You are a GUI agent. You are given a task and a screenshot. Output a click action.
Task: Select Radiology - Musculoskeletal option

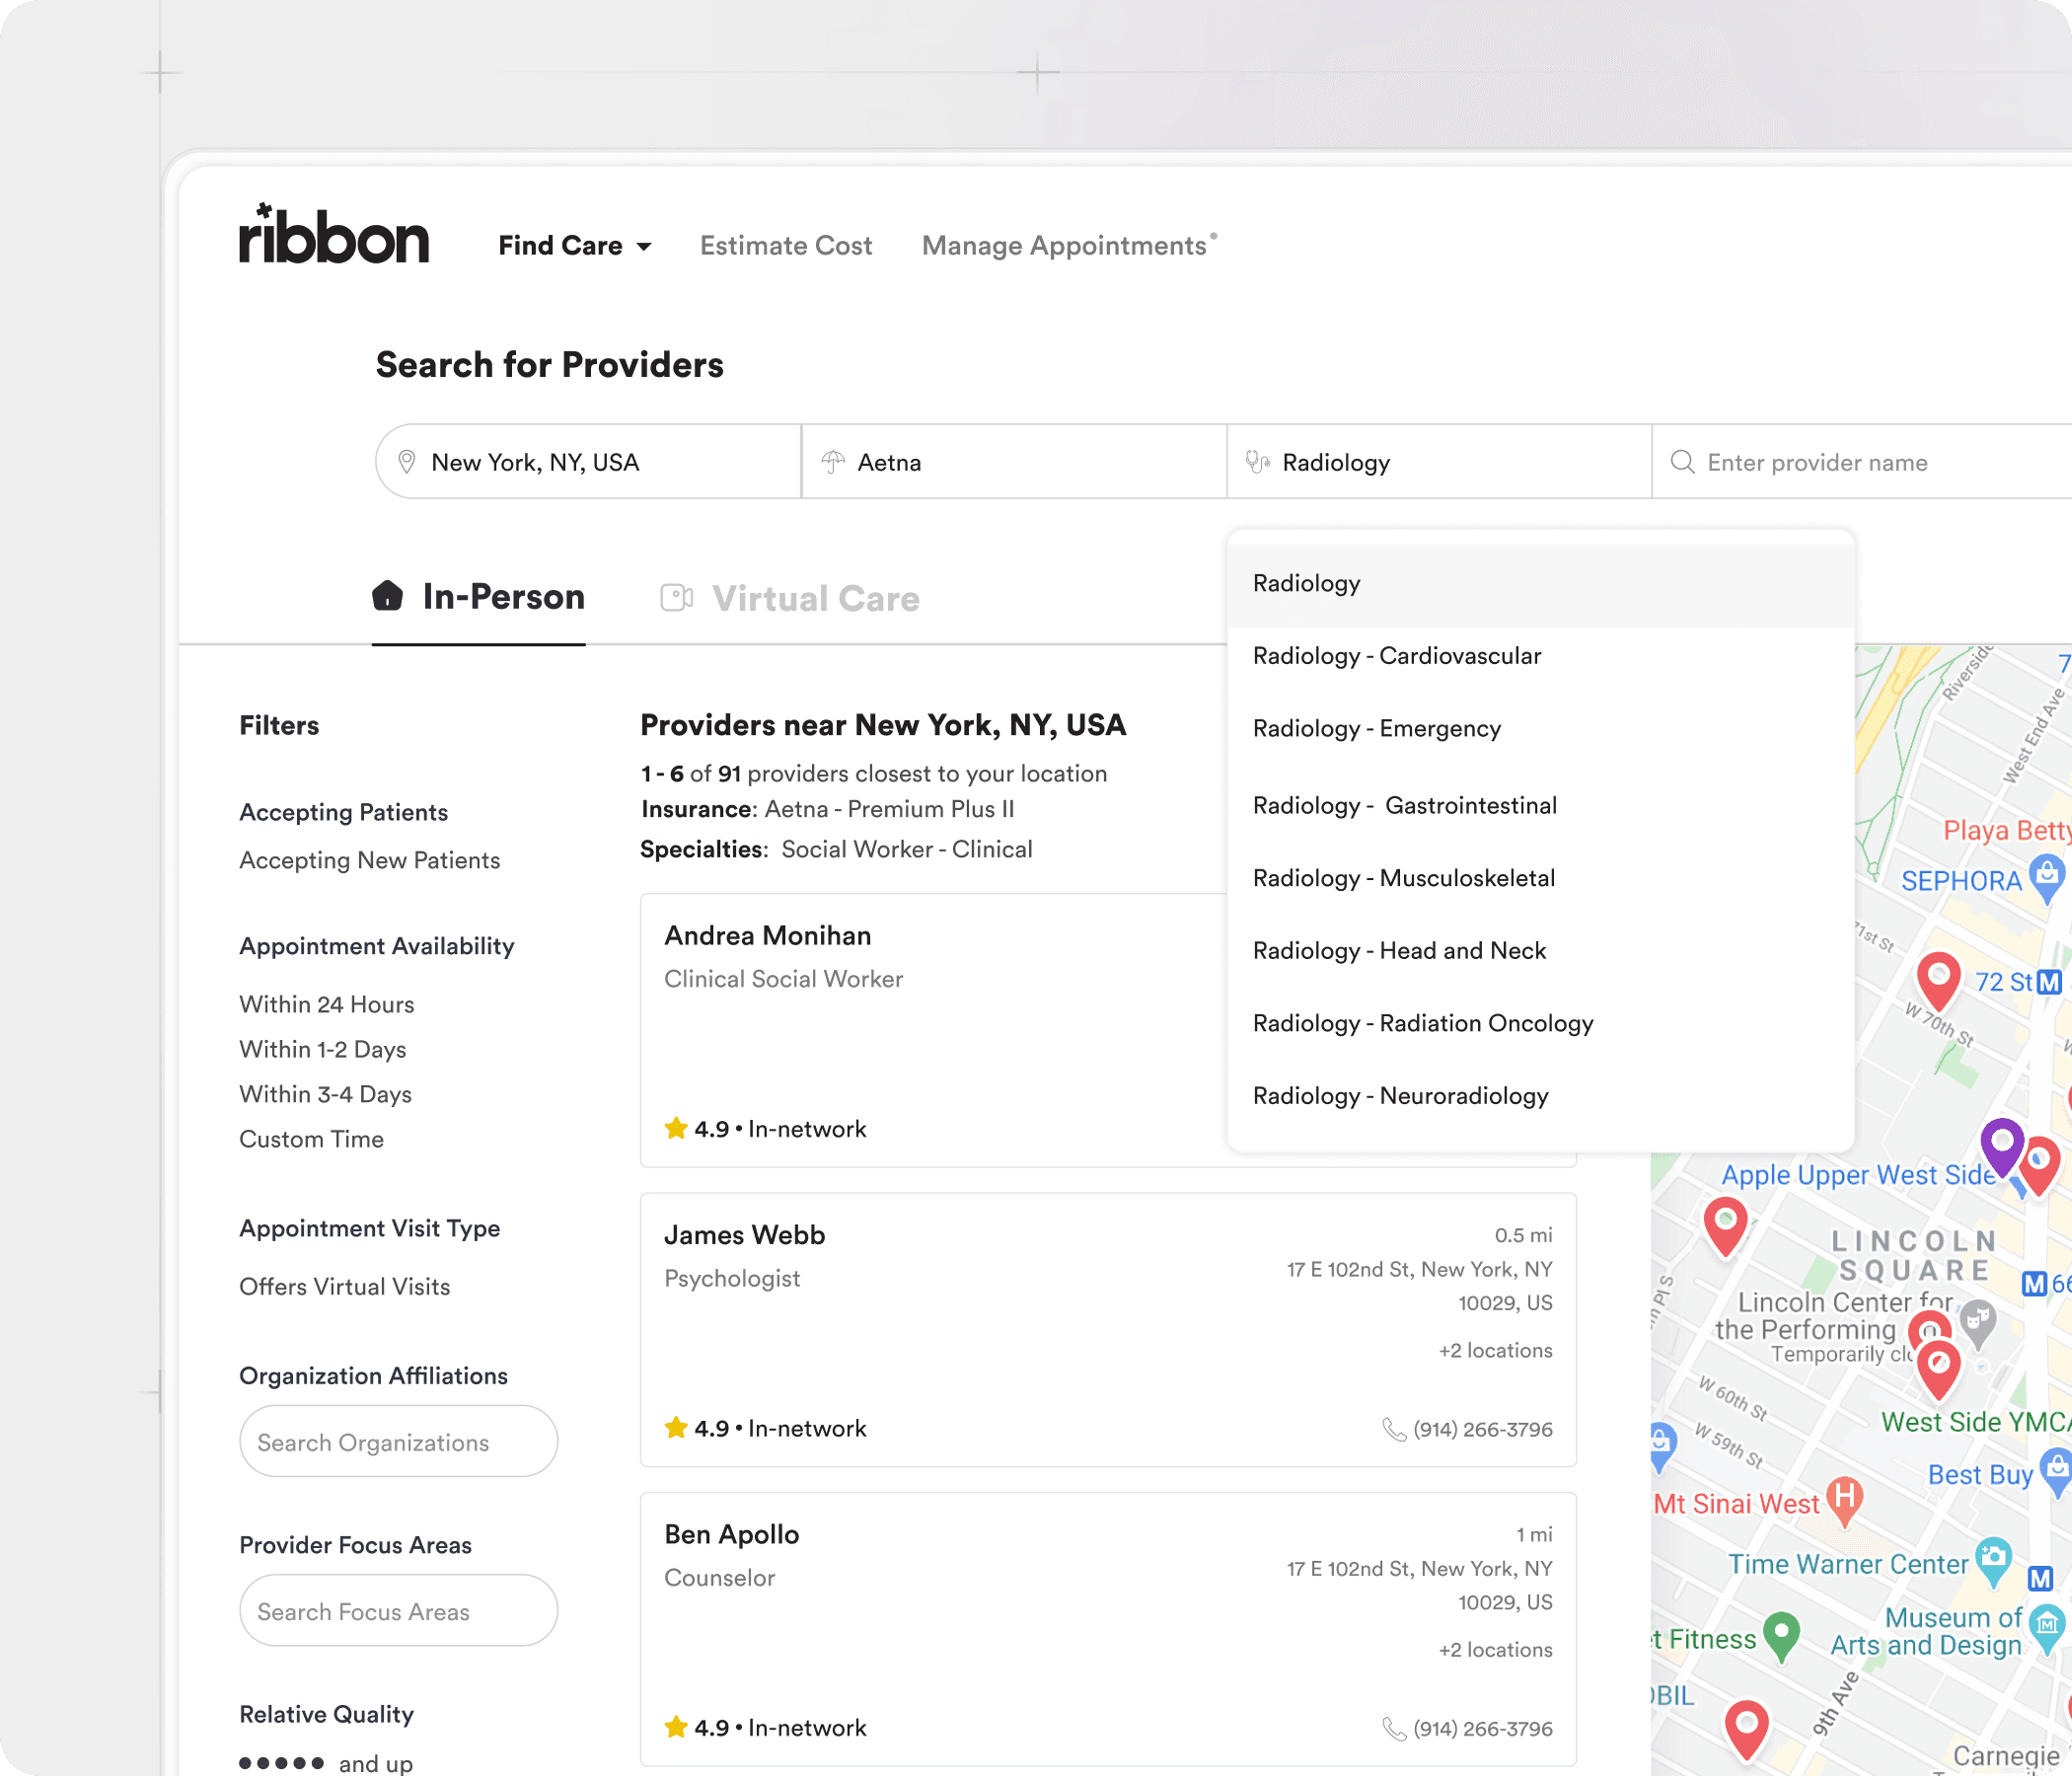1541,878
